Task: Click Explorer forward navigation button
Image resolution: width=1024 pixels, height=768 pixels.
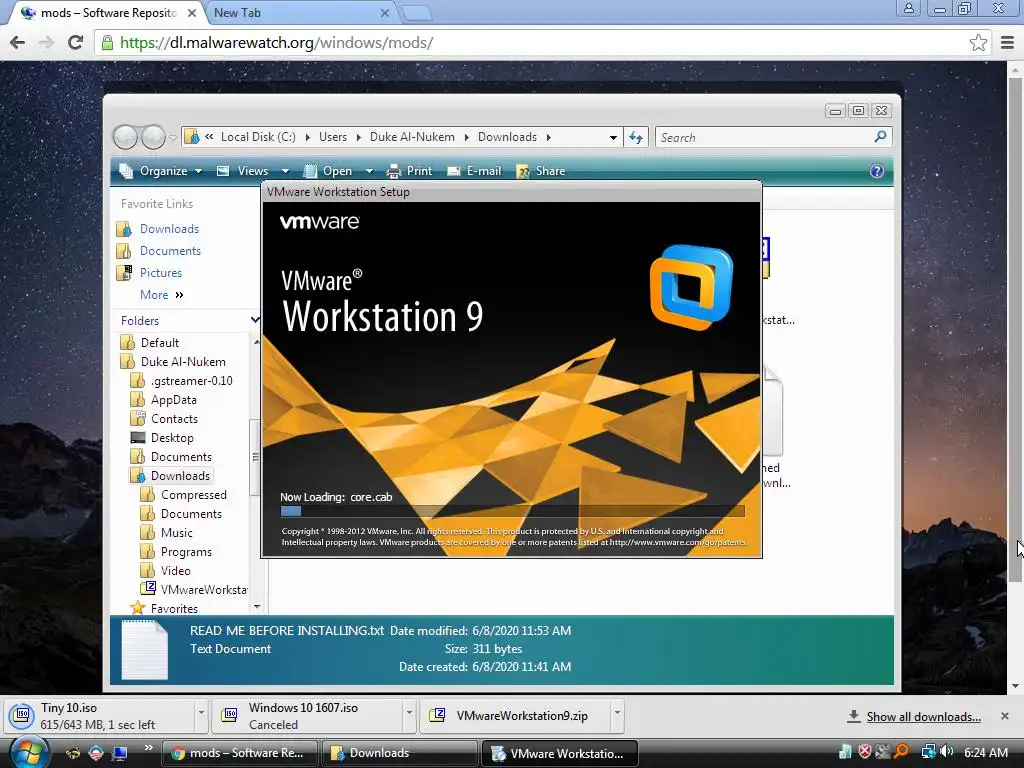Action: 153,137
